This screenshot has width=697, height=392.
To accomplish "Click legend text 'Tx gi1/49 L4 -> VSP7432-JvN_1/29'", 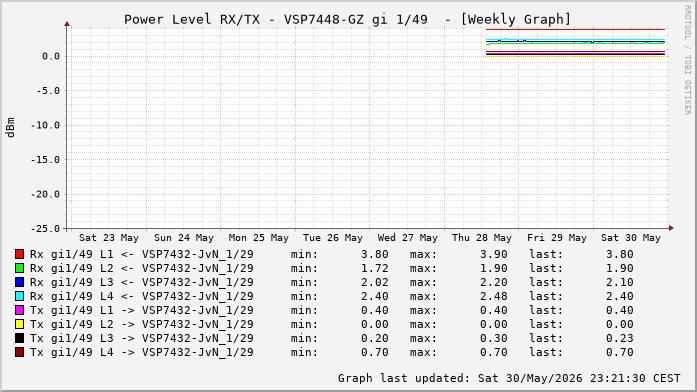I will (x=142, y=352).
